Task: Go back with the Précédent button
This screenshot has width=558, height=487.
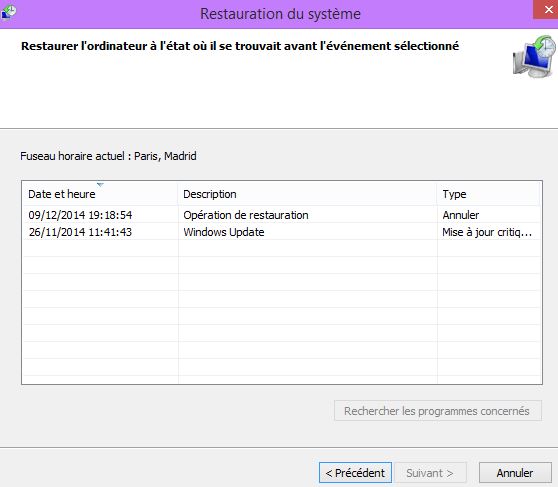Action: (355, 473)
